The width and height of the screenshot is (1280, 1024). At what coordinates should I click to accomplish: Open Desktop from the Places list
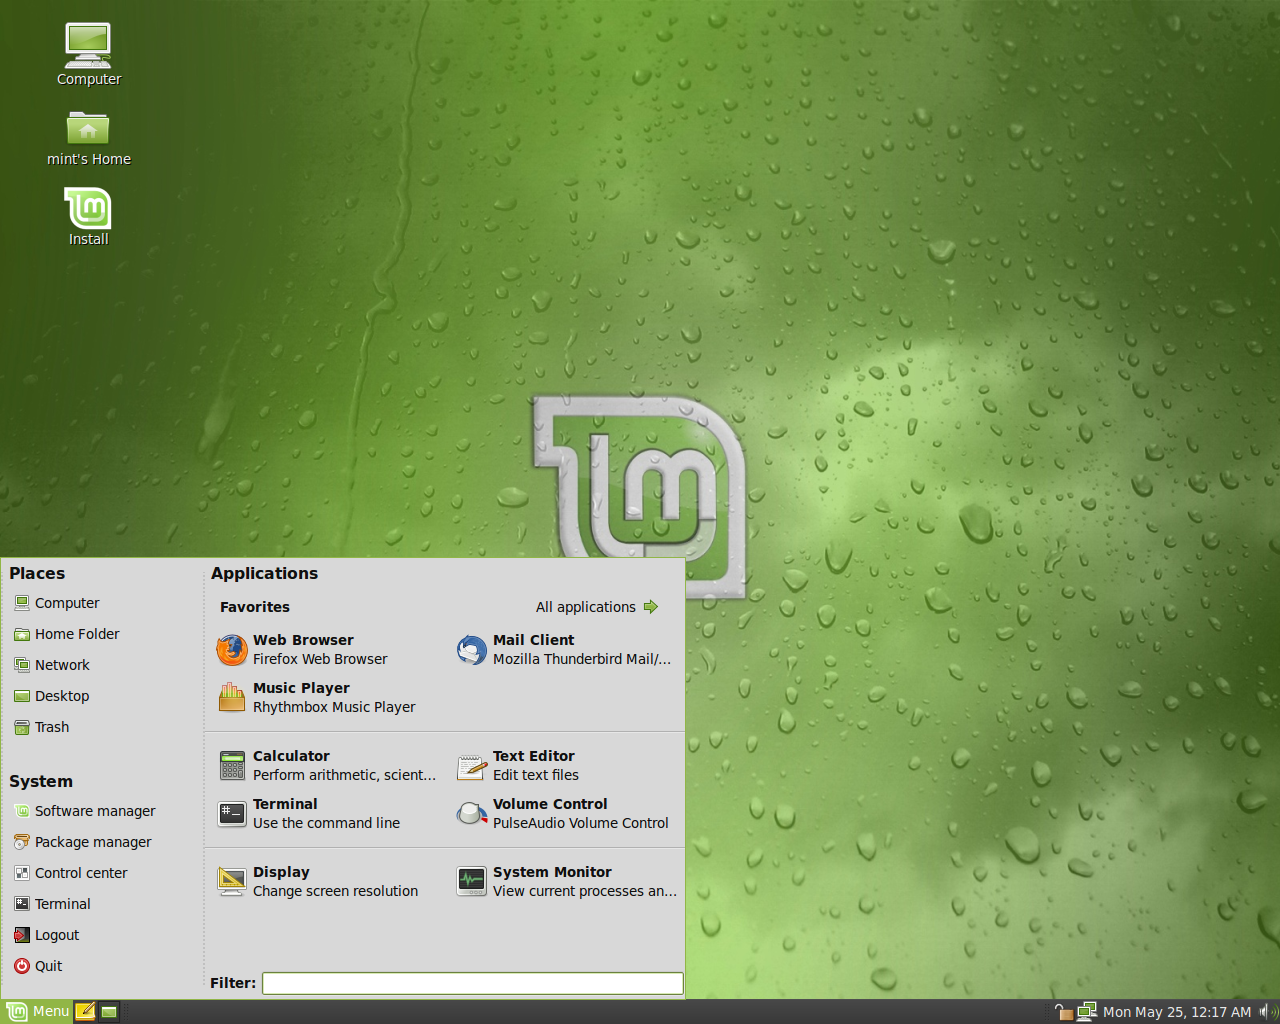[52, 696]
